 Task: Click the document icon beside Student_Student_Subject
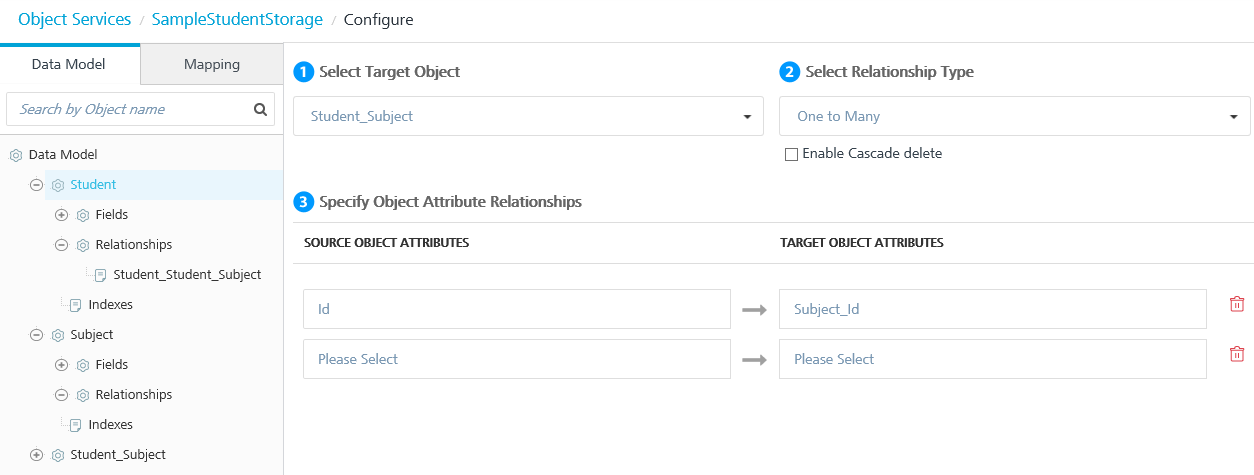[100, 275]
